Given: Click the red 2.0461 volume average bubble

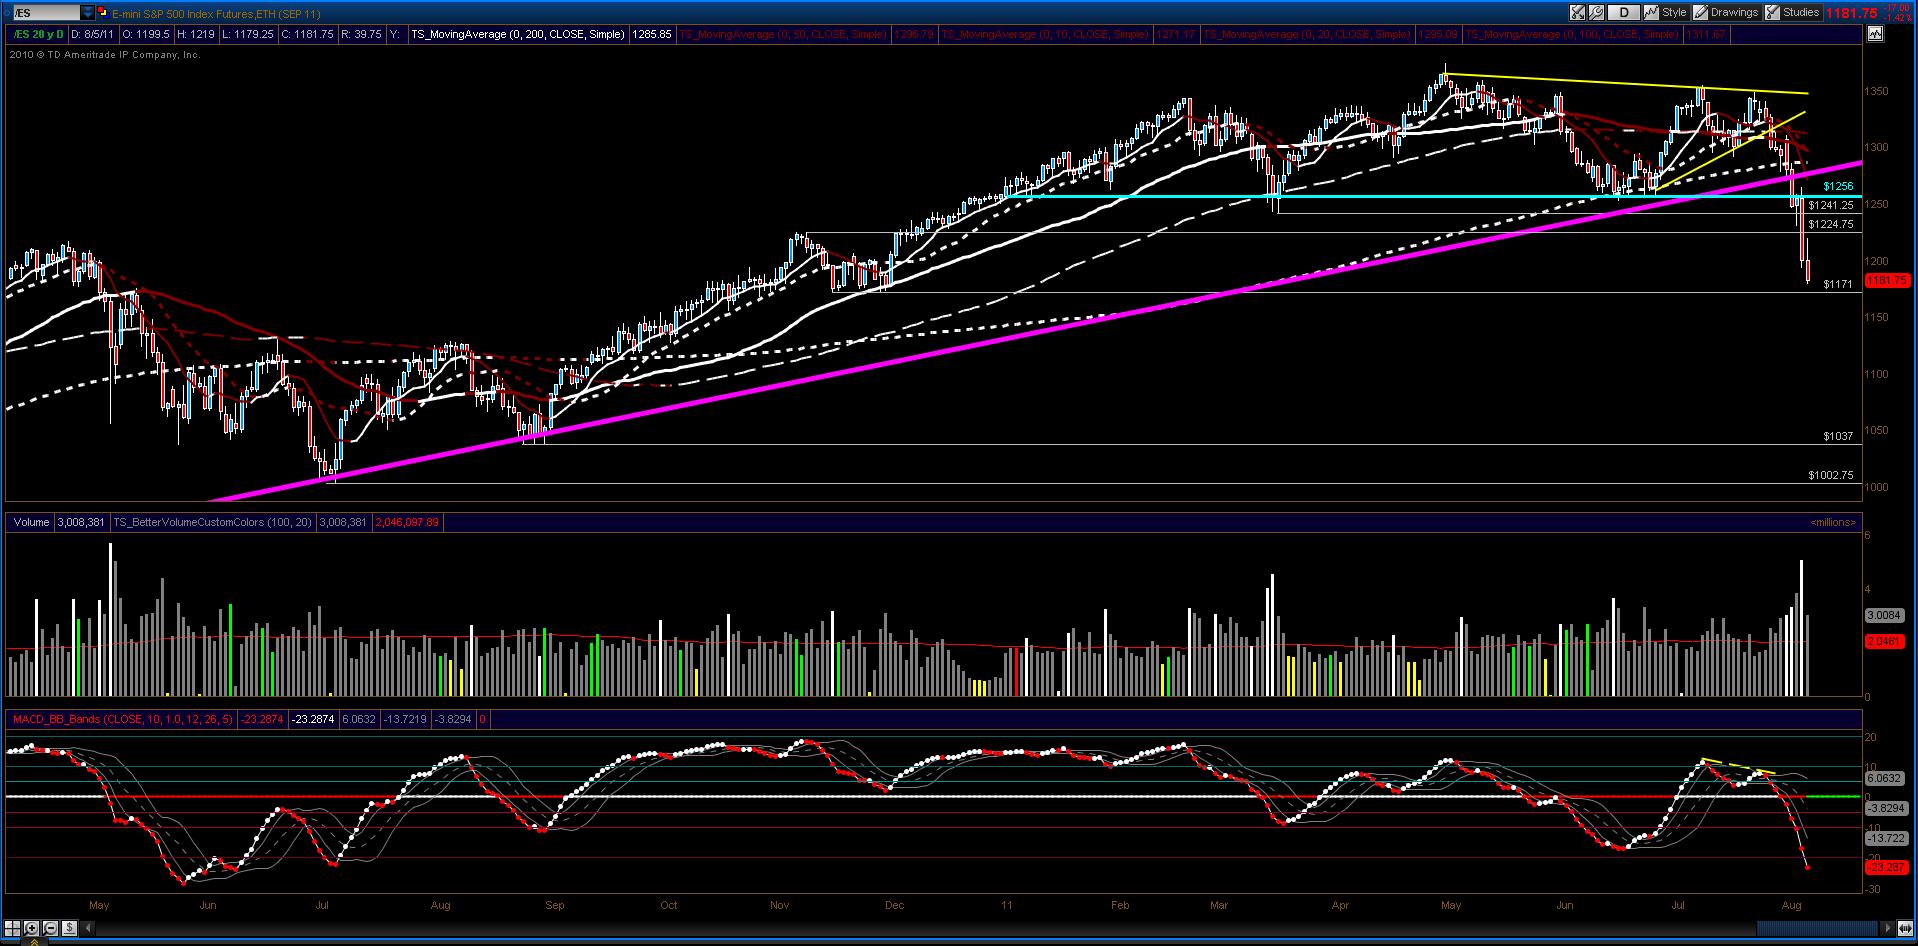Looking at the screenshot, I should pyautogui.click(x=1883, y=641).
